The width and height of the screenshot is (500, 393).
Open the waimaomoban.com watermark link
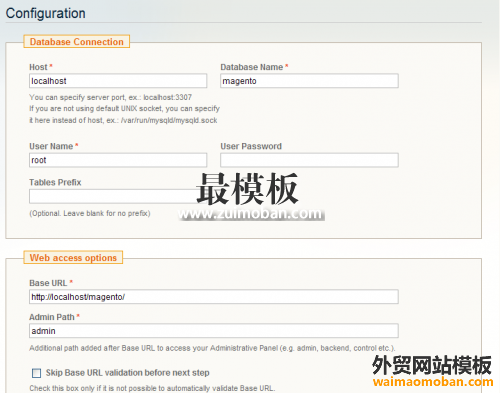pyautogui.click(x=433, y=382)
